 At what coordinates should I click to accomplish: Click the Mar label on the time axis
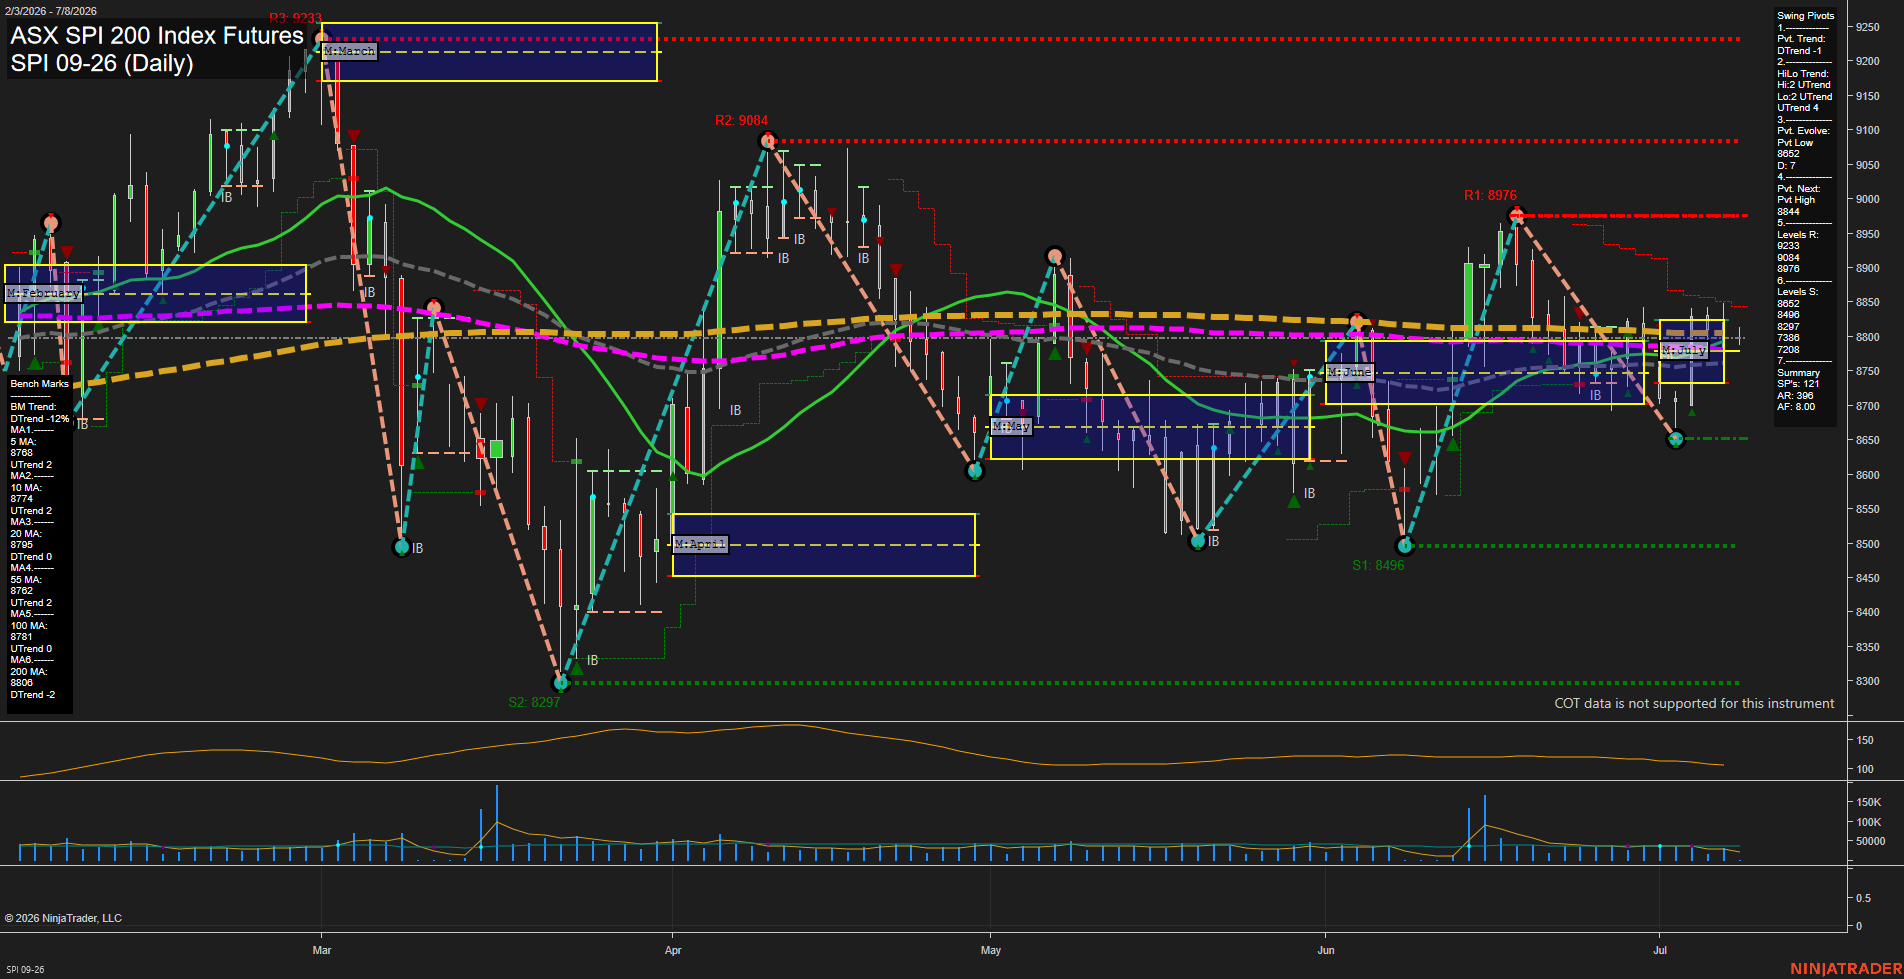click(x=322, y=950)
